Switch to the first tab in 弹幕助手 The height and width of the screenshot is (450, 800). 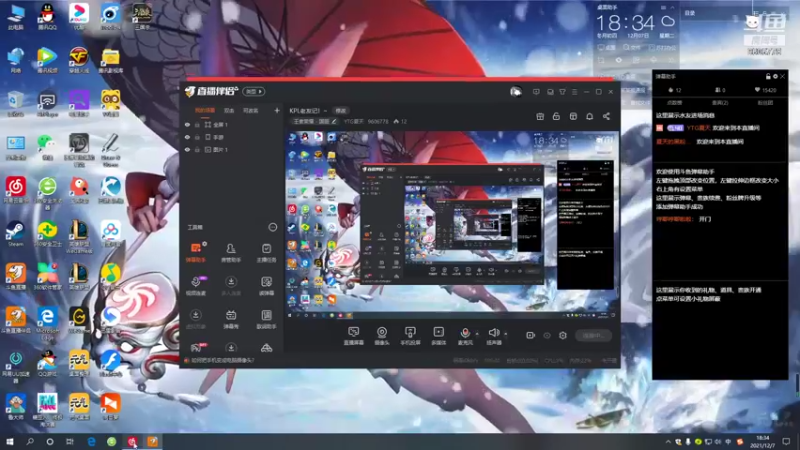coord(674,103)
